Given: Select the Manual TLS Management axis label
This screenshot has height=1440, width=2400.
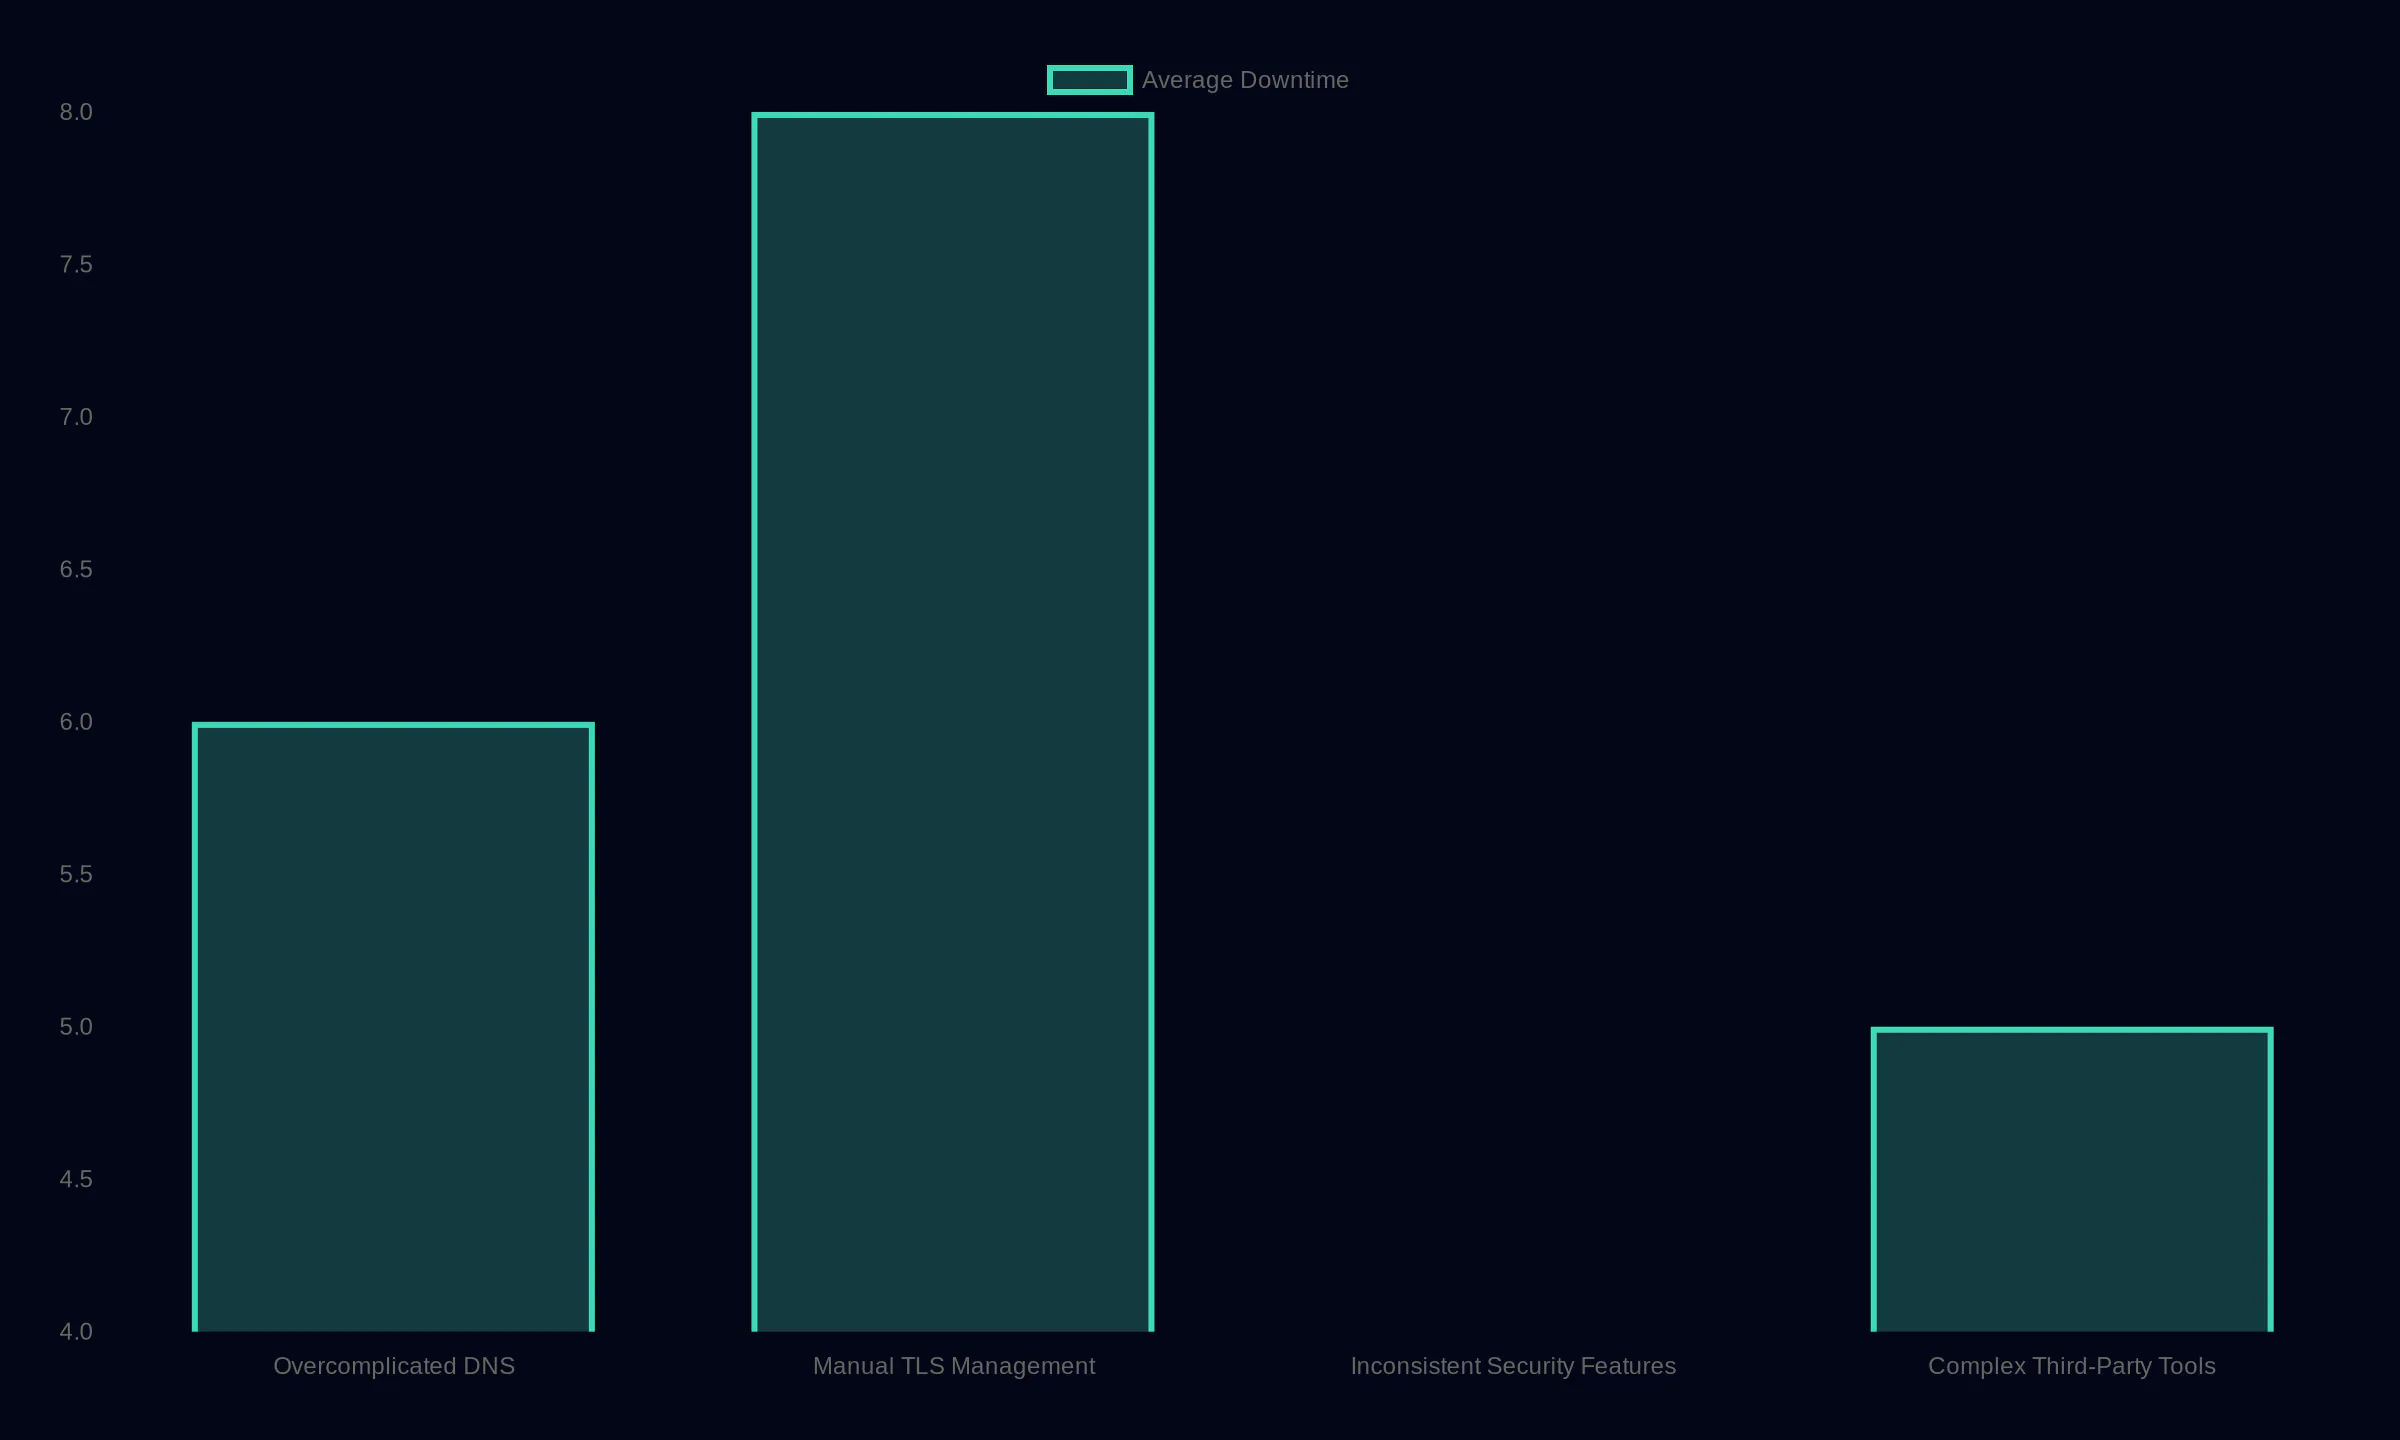Looking at the screenshot, I should click(954, 1366).
